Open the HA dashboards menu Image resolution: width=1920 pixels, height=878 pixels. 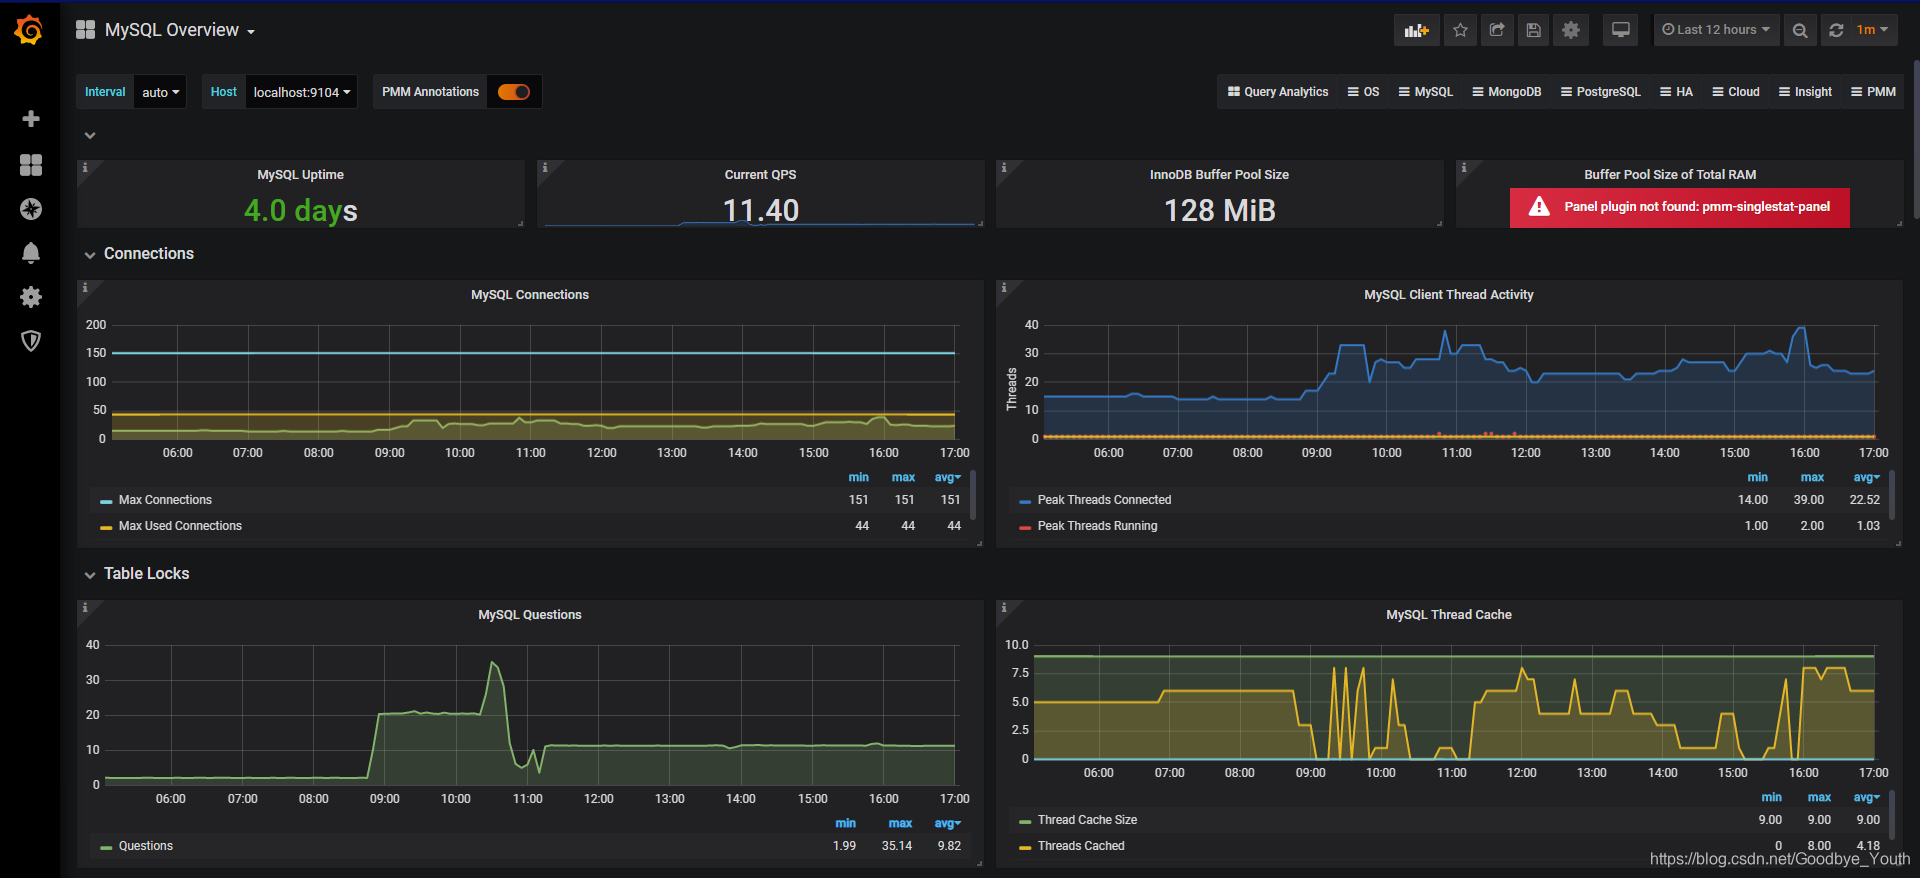pos(1676,92)
